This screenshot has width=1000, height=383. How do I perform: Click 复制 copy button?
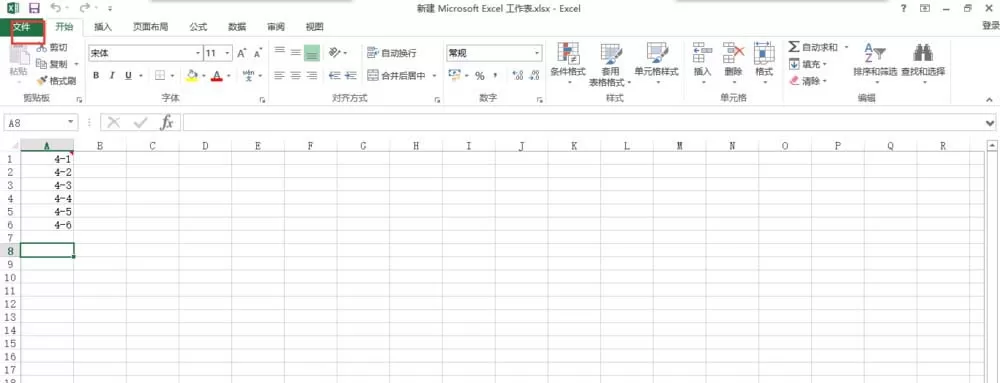(x=53, y=64)
